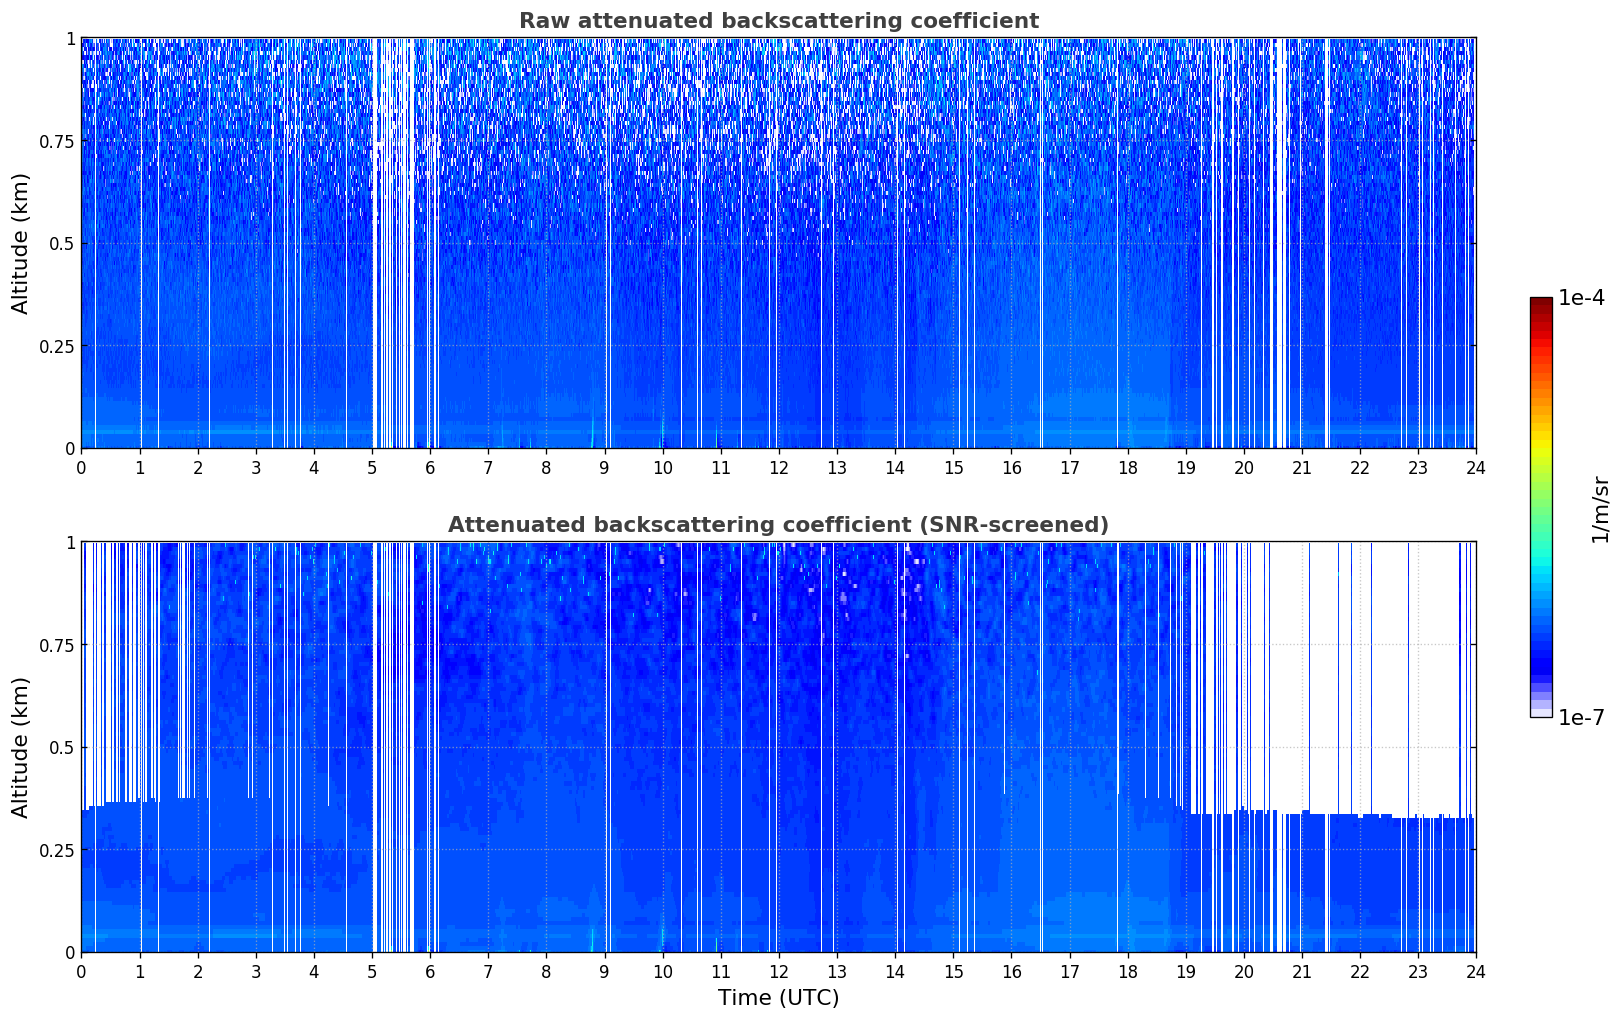Screen dimensions: 1621x1020
Task: Click the "1e-4" colorbar maximum label
Action: (x=1581, y=298)
